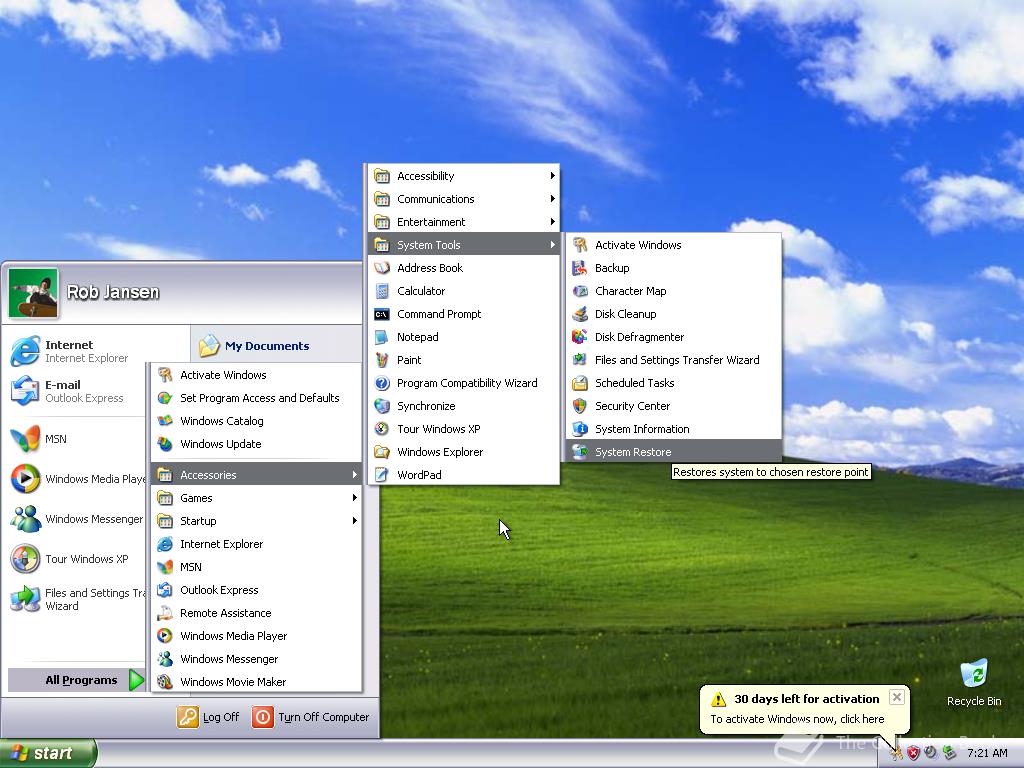Viewport: 1024px width, 768px height.
Task: Open Outlook Express in All Programs list
Action: [256, 590]
